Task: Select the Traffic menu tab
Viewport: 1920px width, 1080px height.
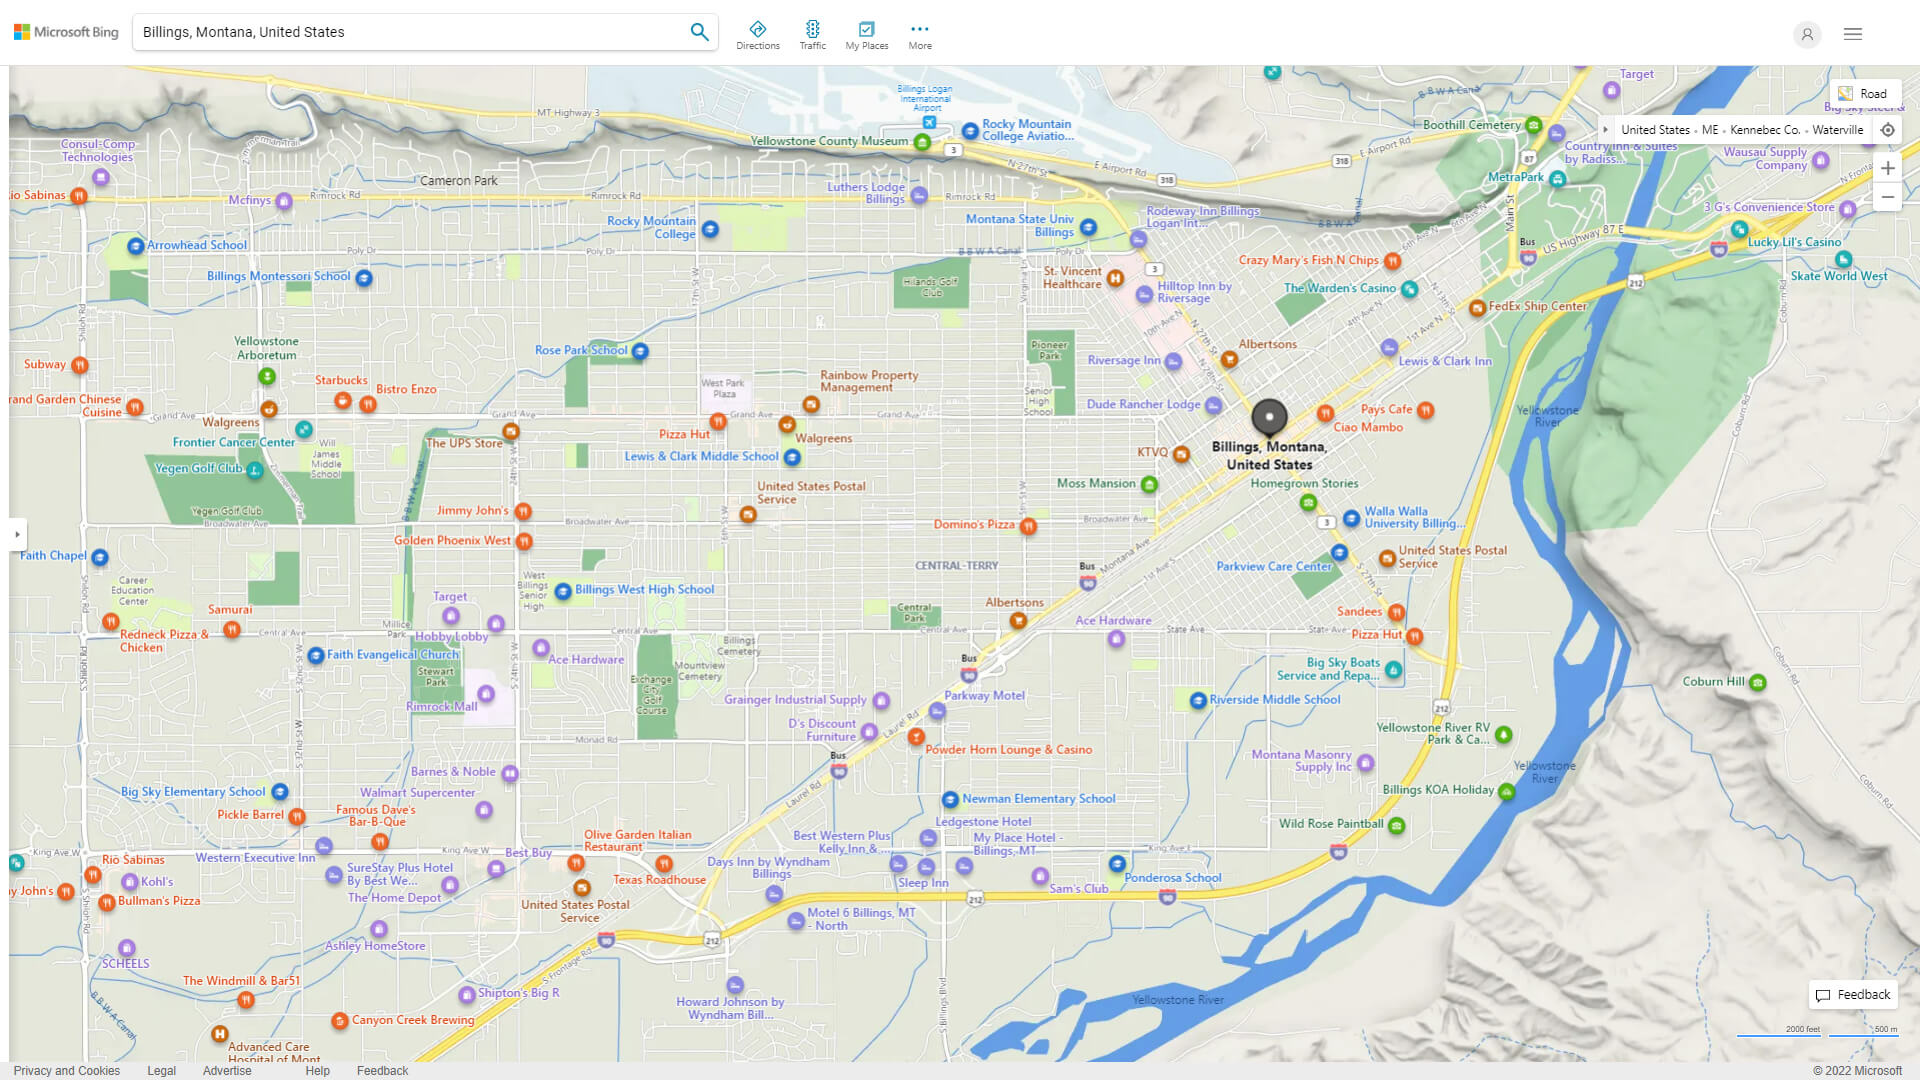Action: (812, 33)
